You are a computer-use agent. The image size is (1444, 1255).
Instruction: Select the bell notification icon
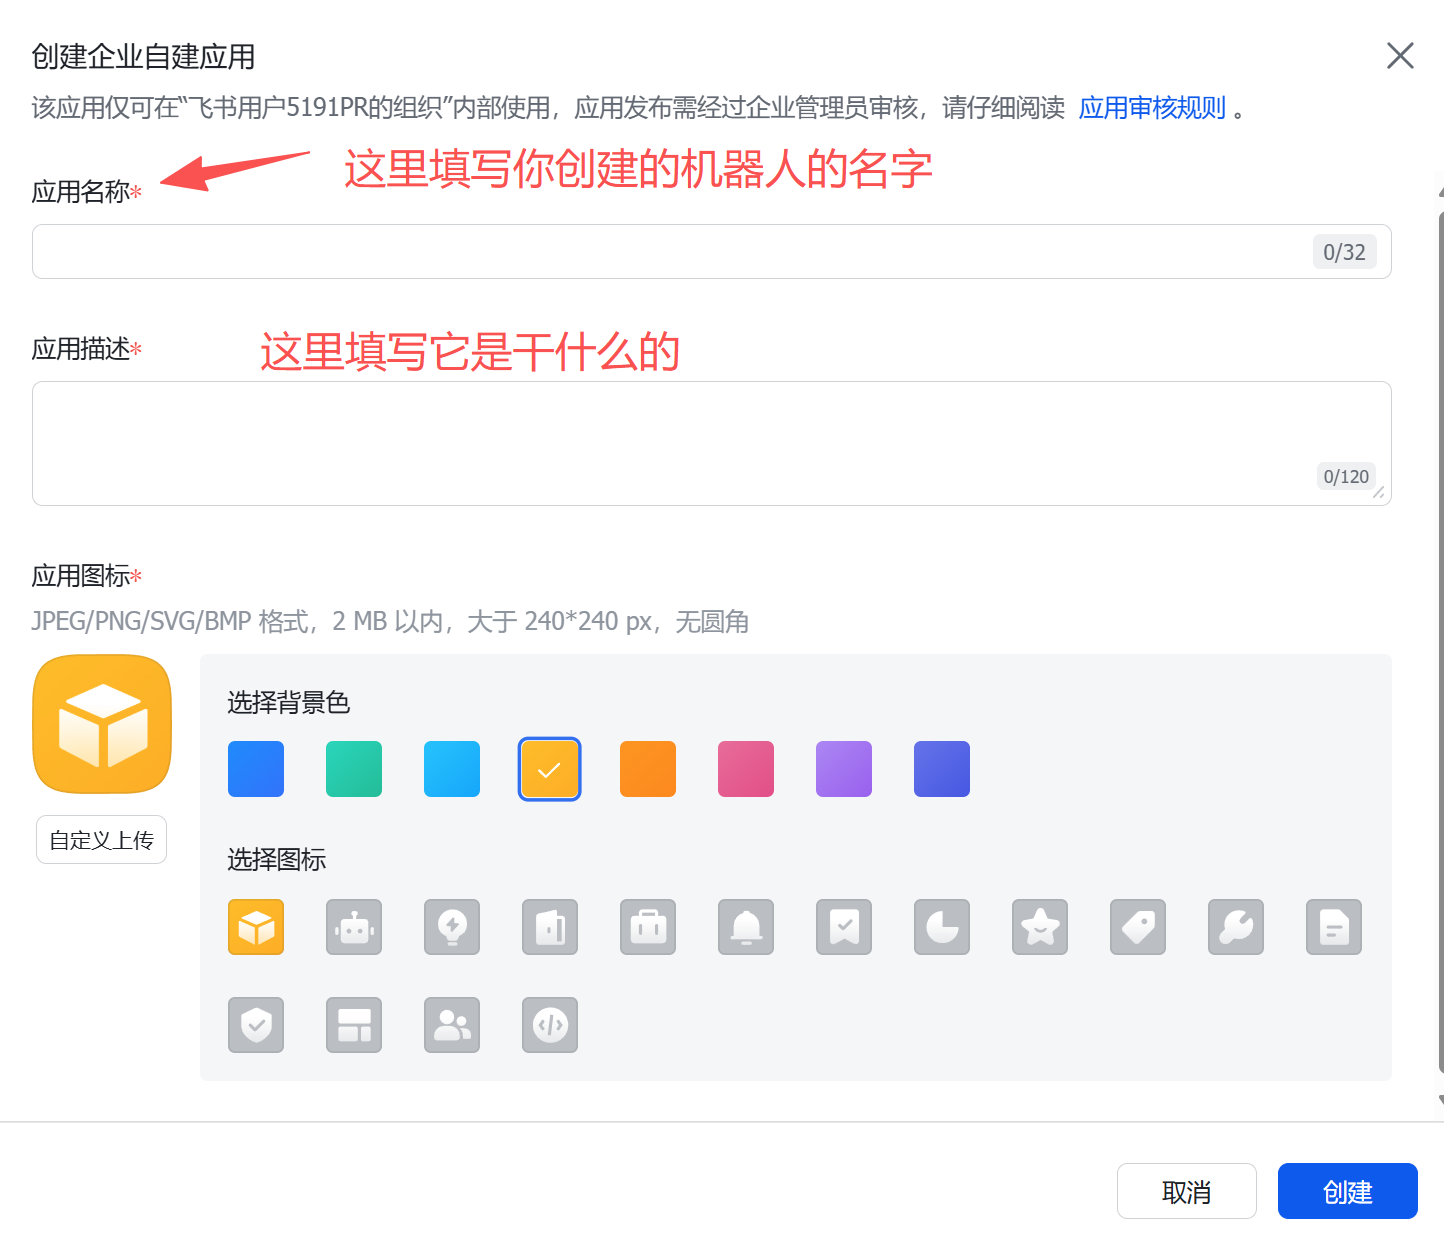745,927
